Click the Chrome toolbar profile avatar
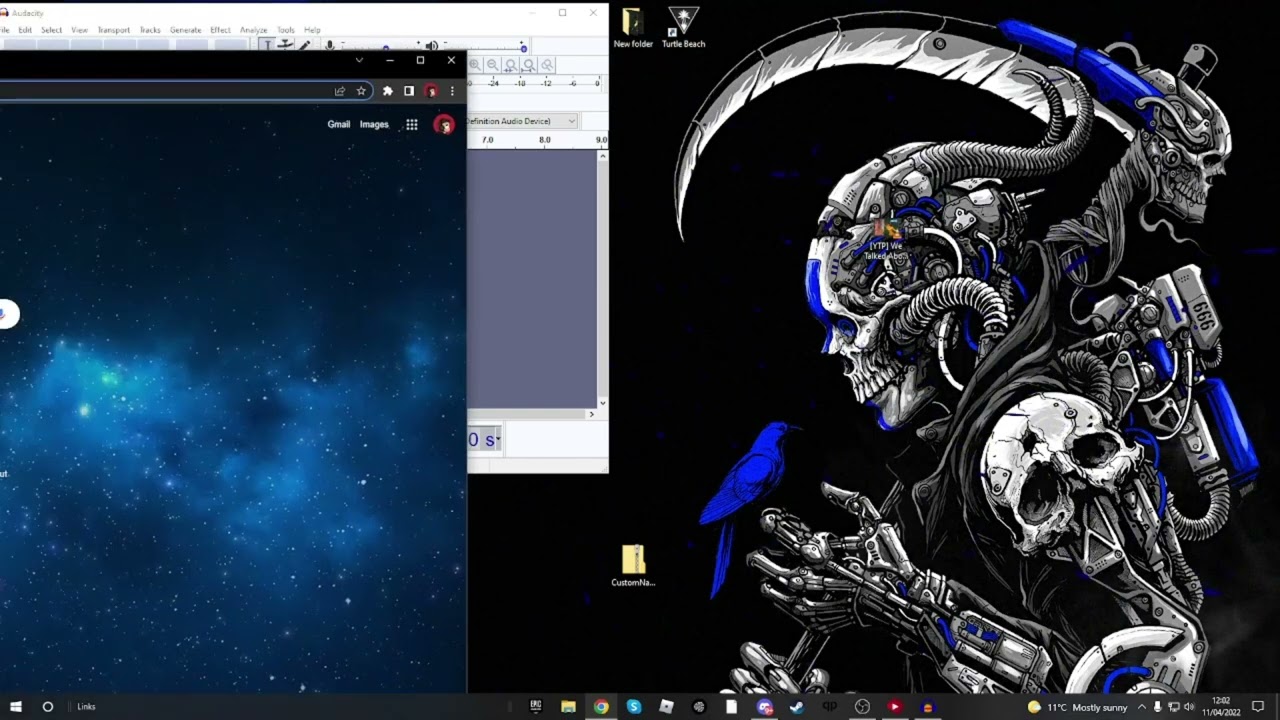Image resolution: width=1280 pixels, height=720 pixels. (431, 91)
